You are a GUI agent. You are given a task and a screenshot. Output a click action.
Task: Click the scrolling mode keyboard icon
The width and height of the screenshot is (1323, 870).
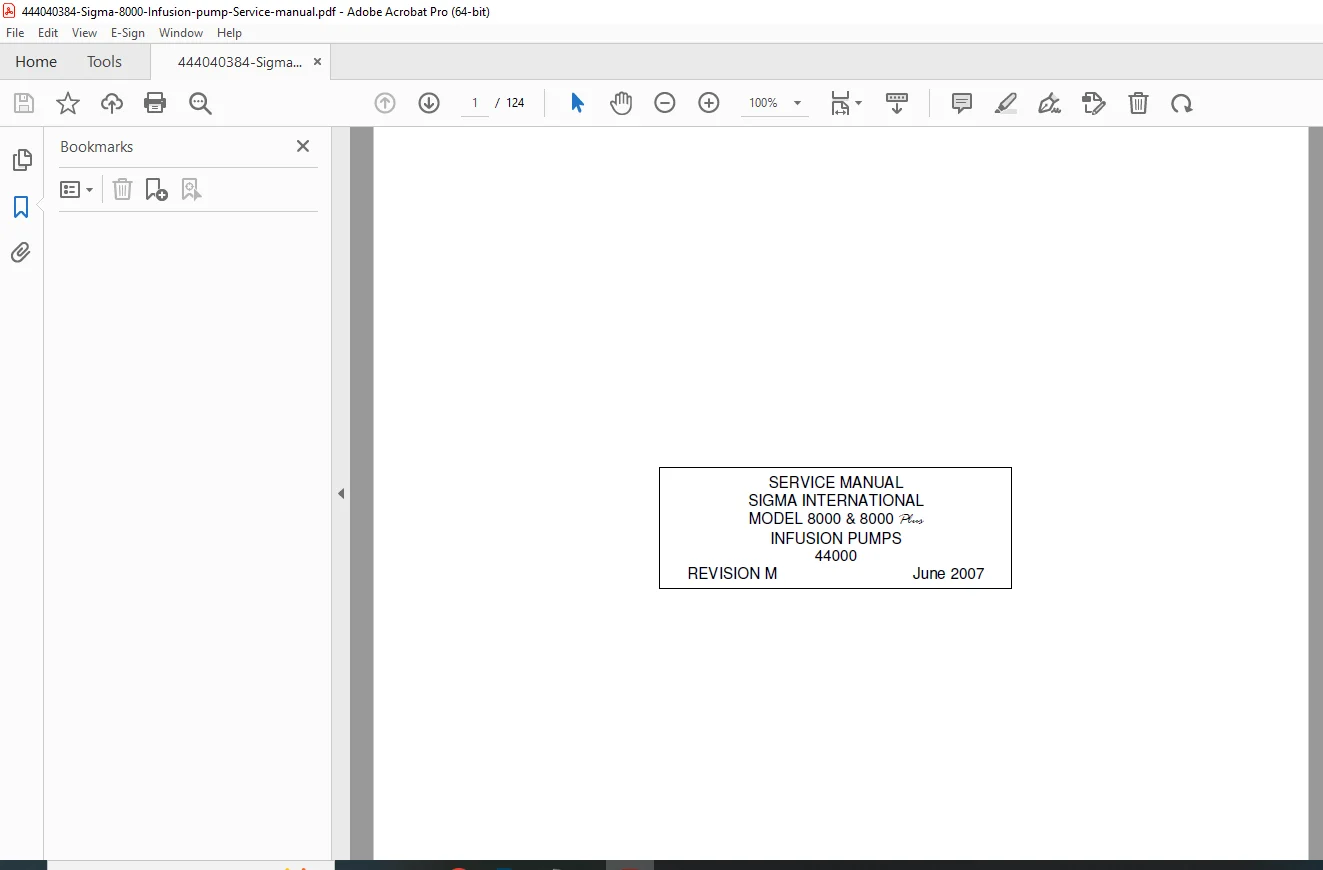(897, 103)
